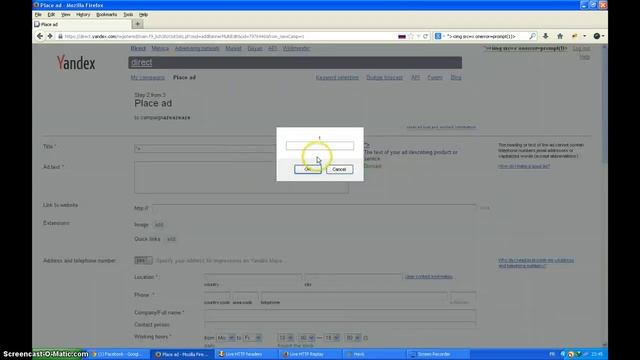Go back with the browser back arrow
Viewport: 640px width, 360px height.
pos(40,36)
